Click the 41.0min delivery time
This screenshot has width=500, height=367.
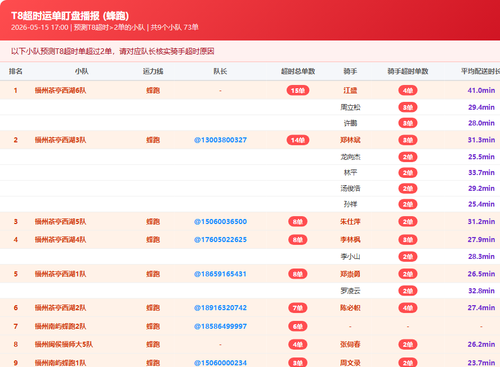tap(481, 90)
